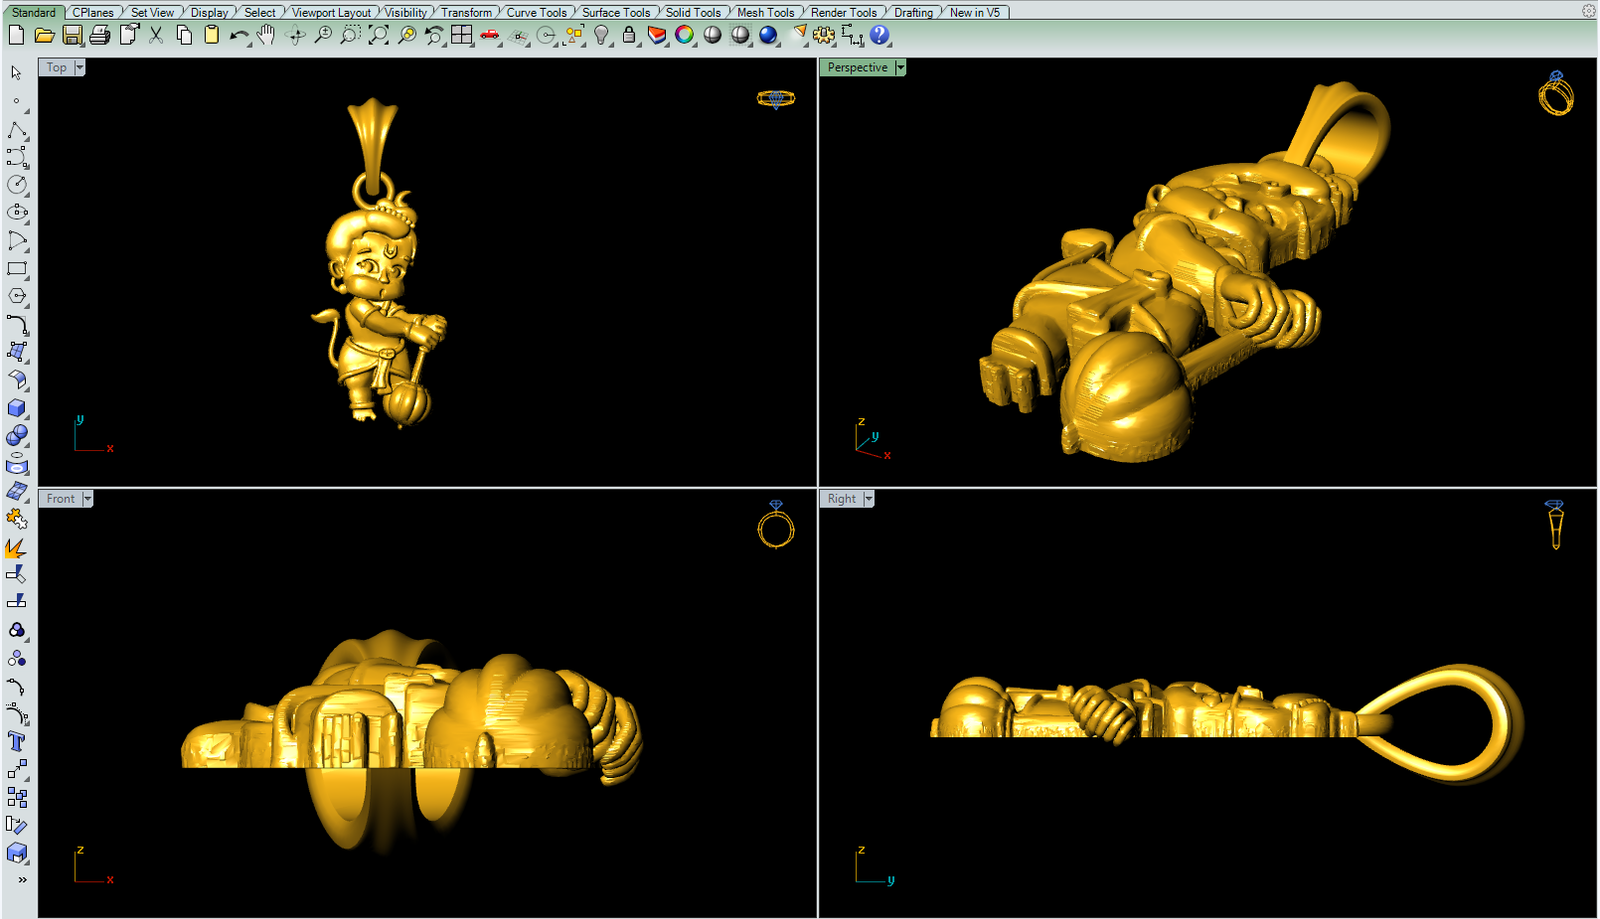Click the Zoom Window icon
Image resolution: width=1600 pixels, height=919 pixels.
click(350, 35)
